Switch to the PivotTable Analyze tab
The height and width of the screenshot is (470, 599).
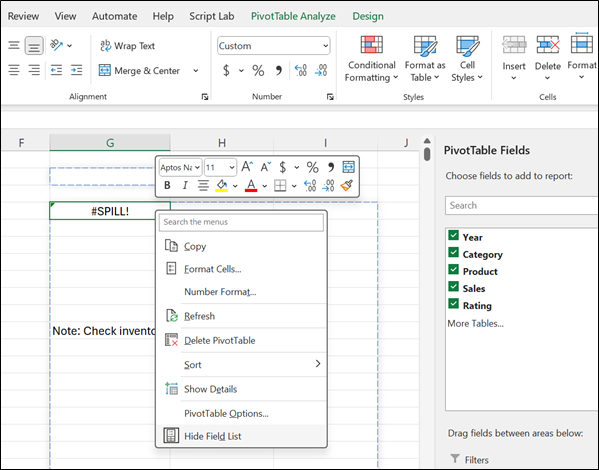[x=293, y=16]
